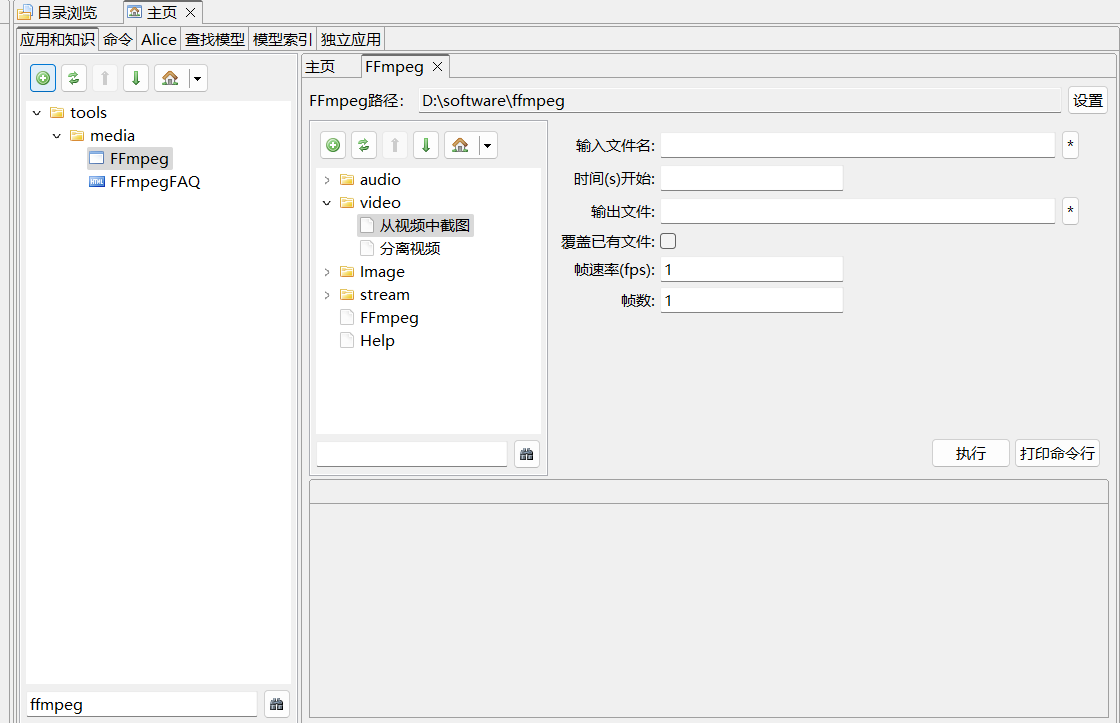Switch to the 查找模型 tab
The width and height of the screenshot is (1120, 723).
point(215,39)
